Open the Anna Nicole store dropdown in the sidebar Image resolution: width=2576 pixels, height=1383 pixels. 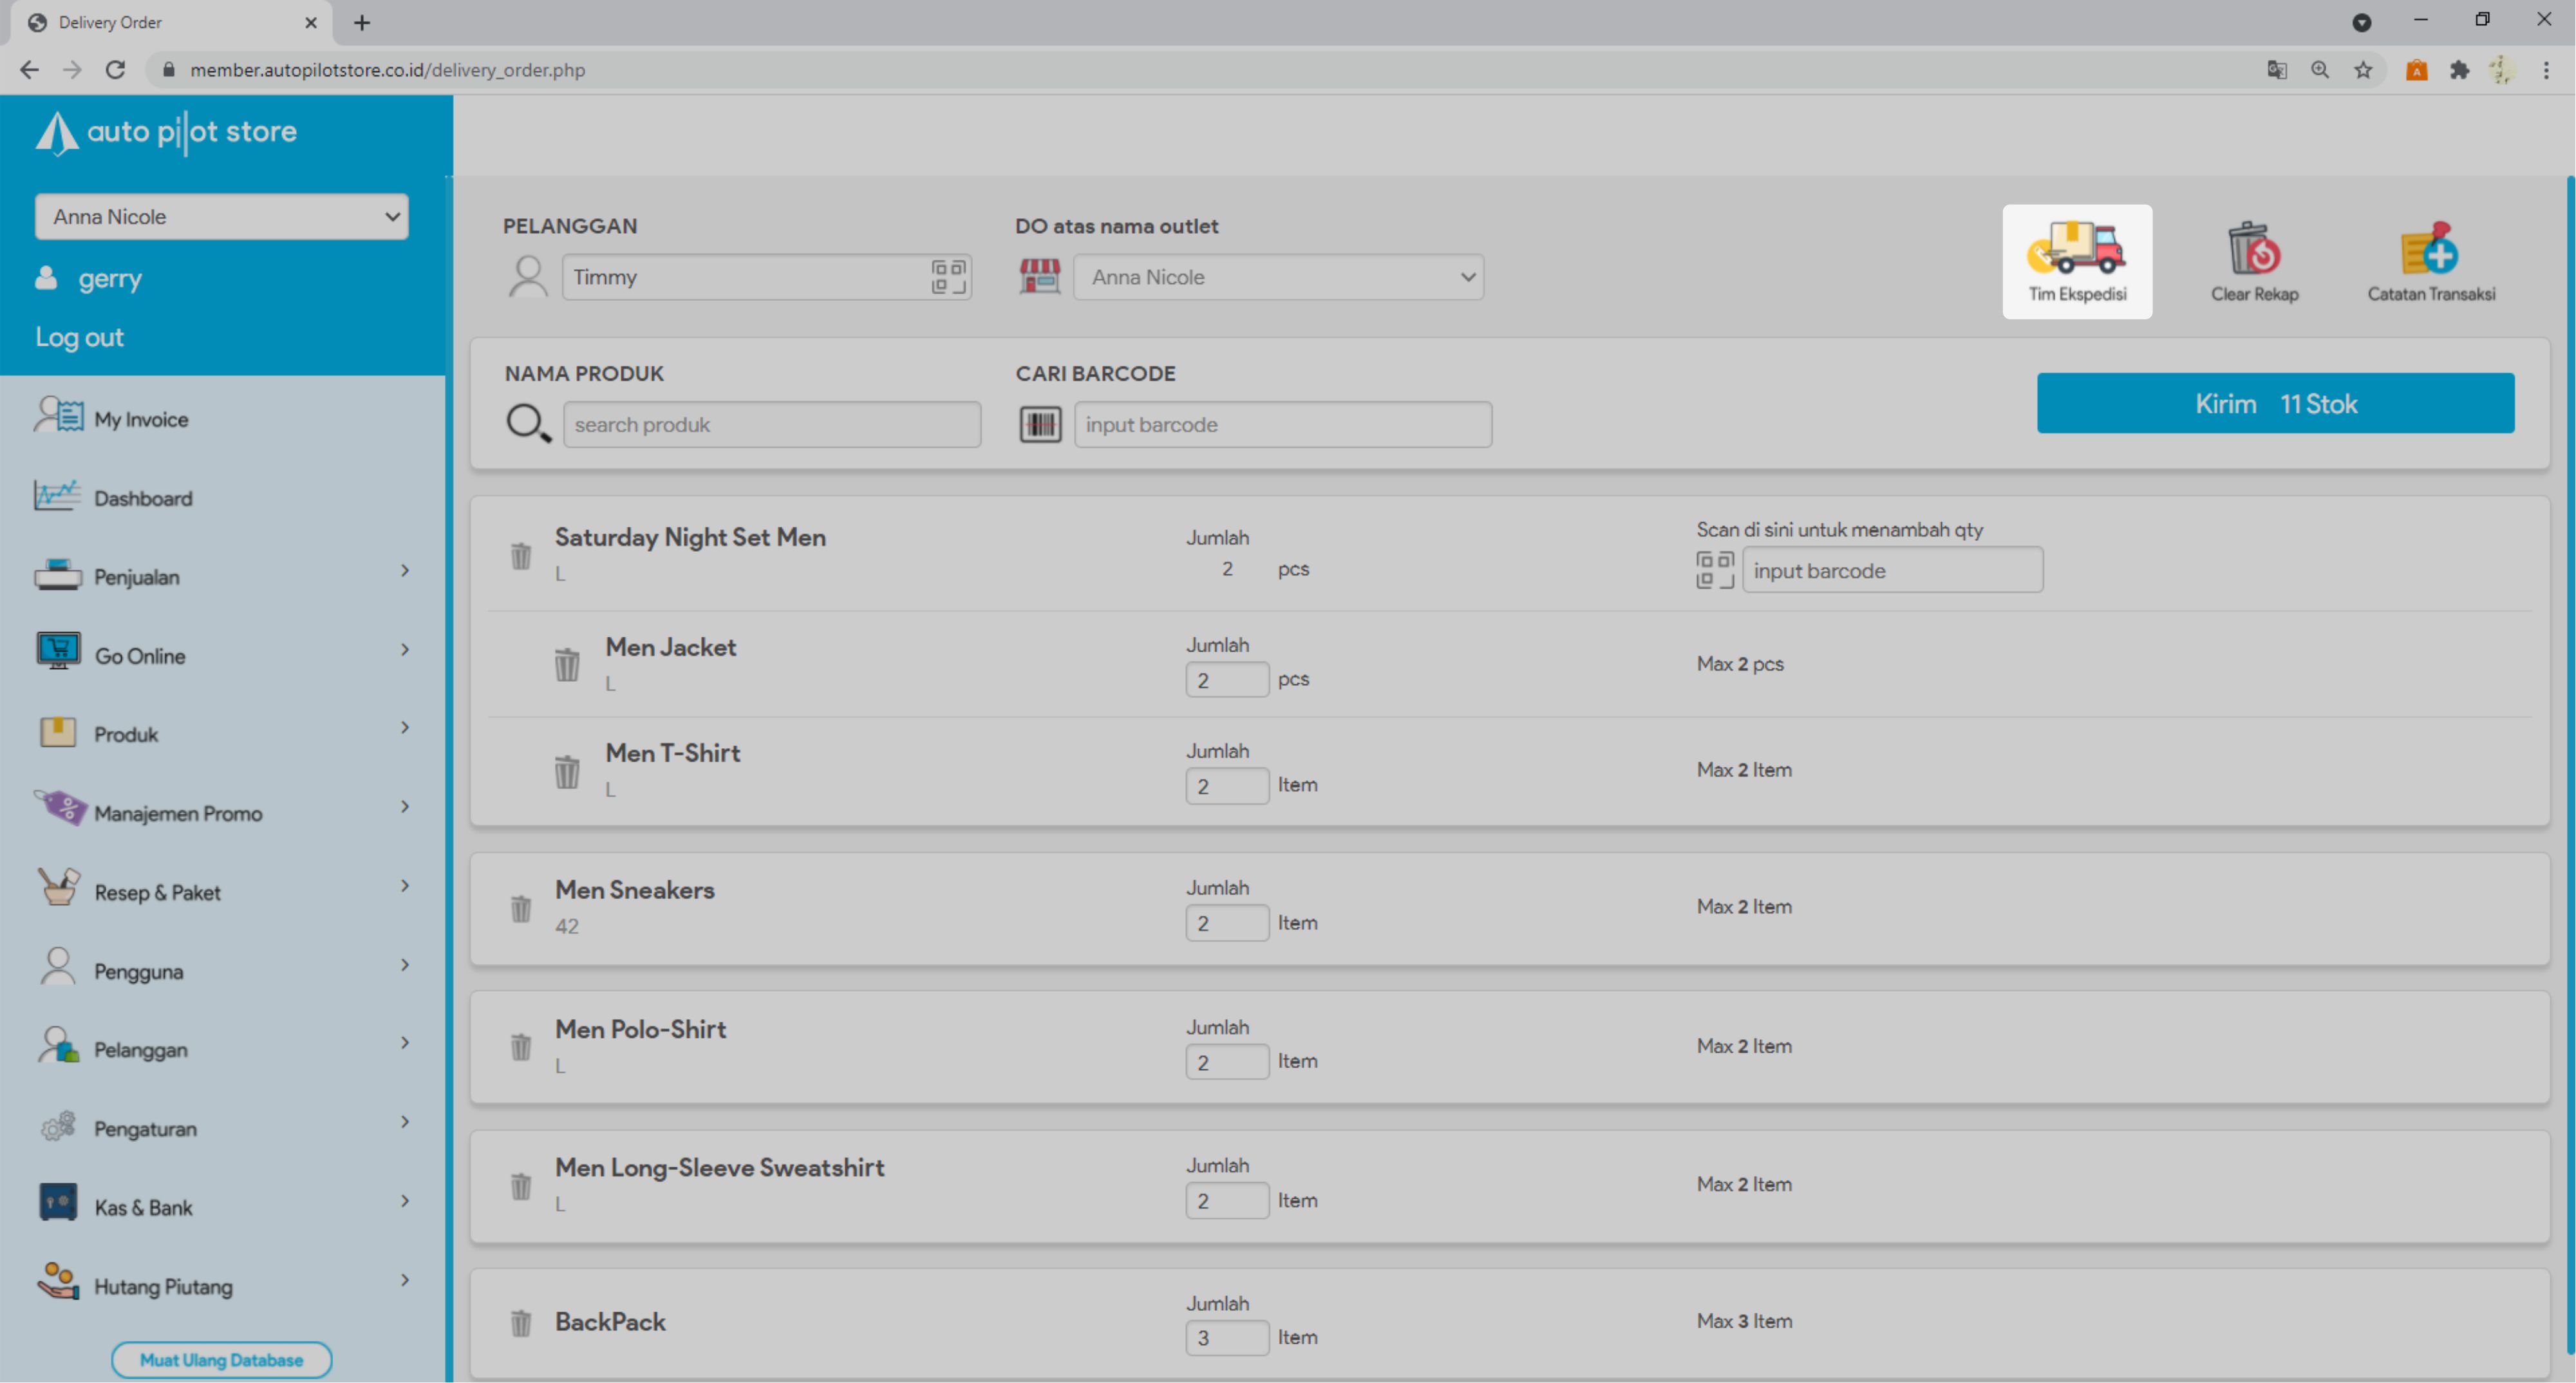point(221,217)
